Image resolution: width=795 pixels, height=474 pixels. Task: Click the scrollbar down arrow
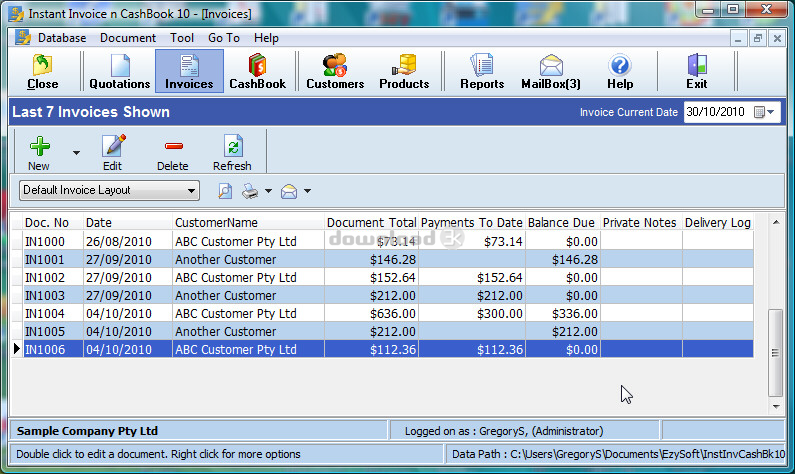(x=776, y=407)
